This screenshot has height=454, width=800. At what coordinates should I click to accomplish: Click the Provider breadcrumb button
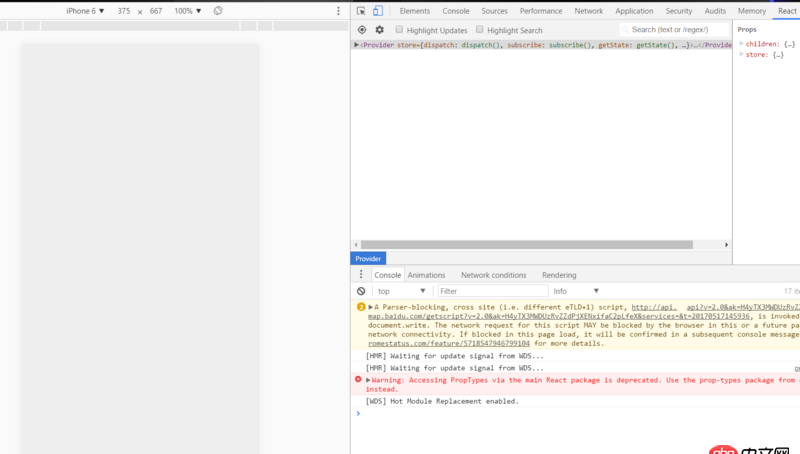pyautogui.click(x=368, y=258)
